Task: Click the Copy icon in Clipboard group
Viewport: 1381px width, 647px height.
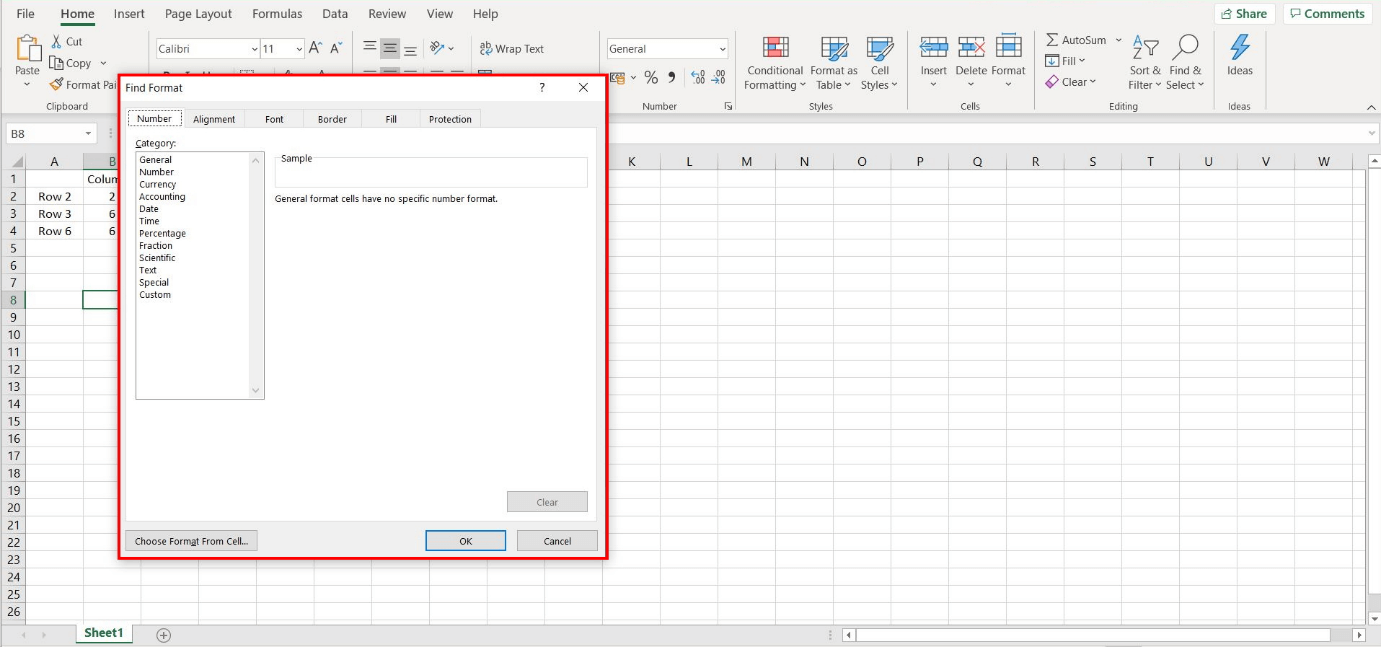Action: click(x=57, y=63)
